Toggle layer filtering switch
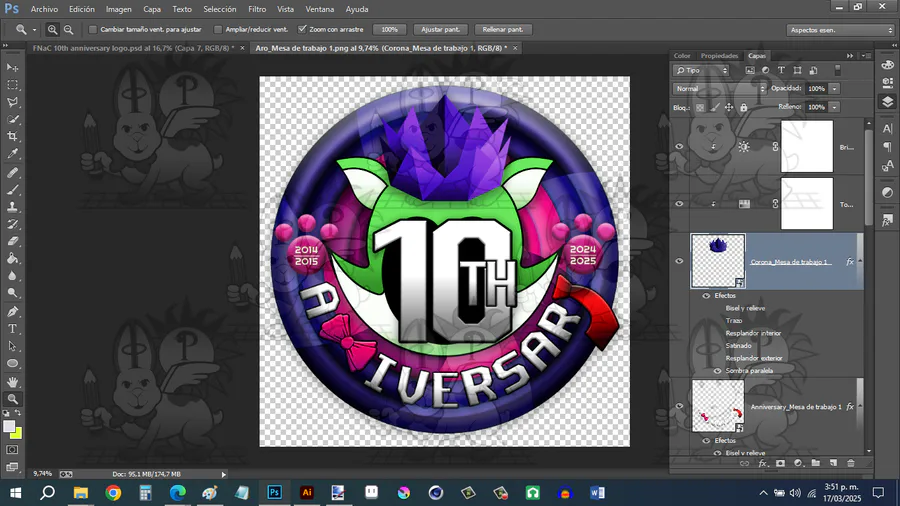This screenshot has height=506, width=900. [837, 70]
